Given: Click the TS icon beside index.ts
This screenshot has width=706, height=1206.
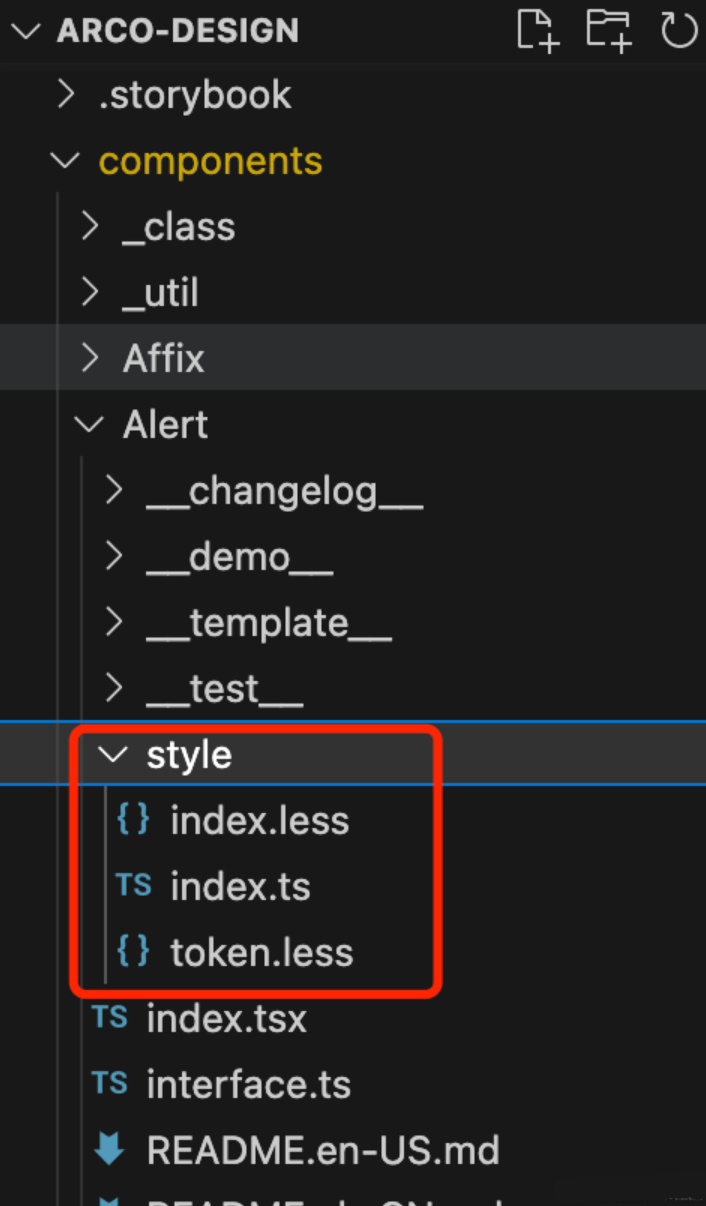Looking at the screenshot, I should pos(133,886).
